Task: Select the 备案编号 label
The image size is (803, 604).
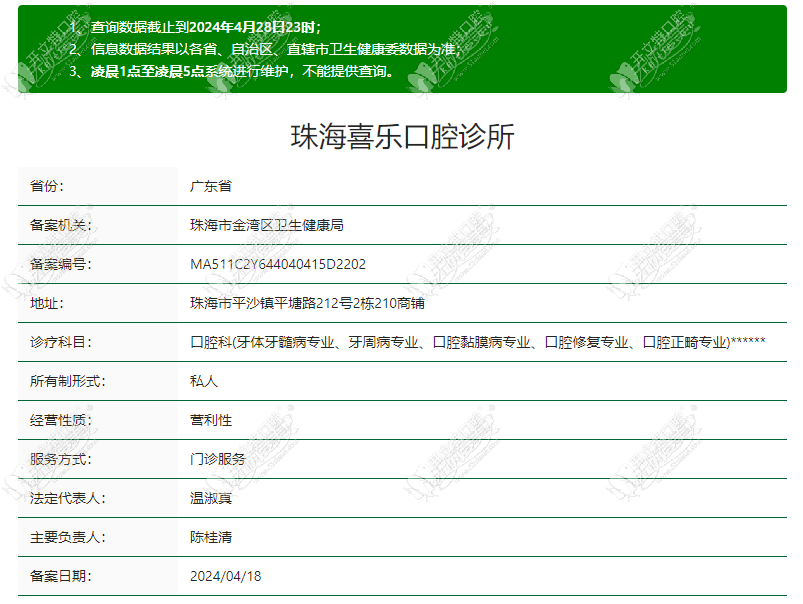Action: (60, 264)
